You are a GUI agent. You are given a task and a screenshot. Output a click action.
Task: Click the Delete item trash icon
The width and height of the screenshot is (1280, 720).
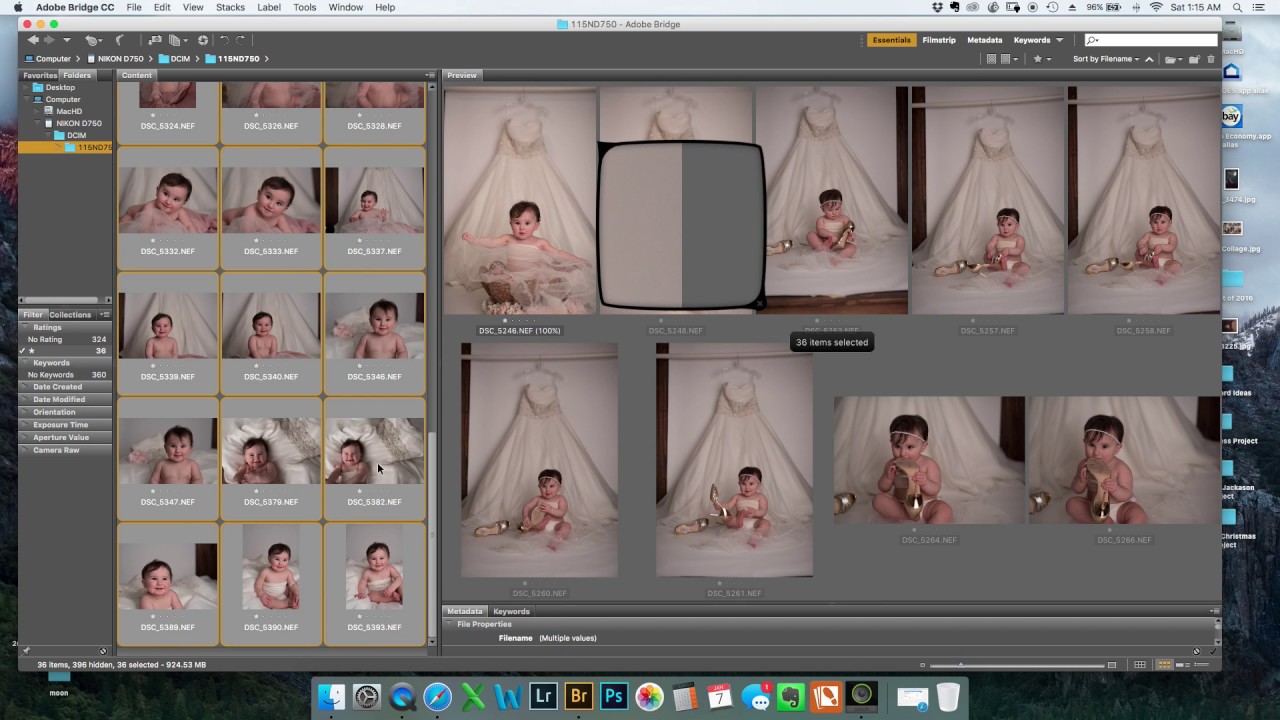pos(1211,59)
